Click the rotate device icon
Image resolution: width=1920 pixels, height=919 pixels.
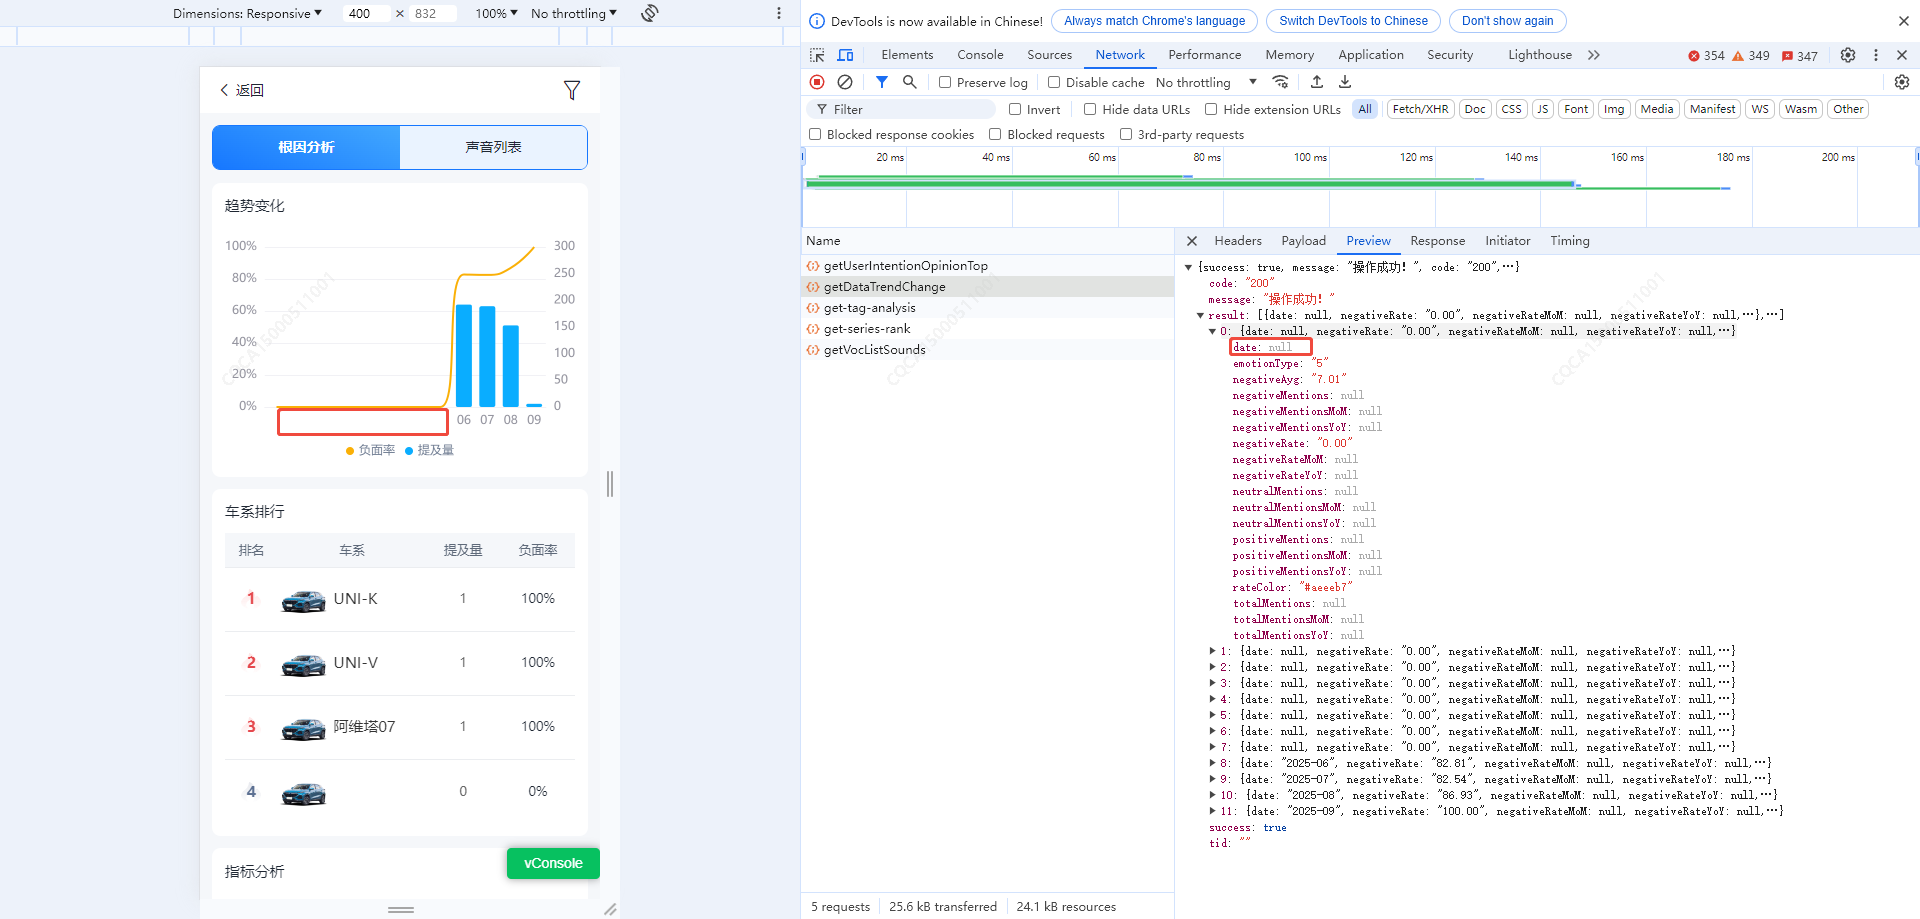click(x=650, y=13)
